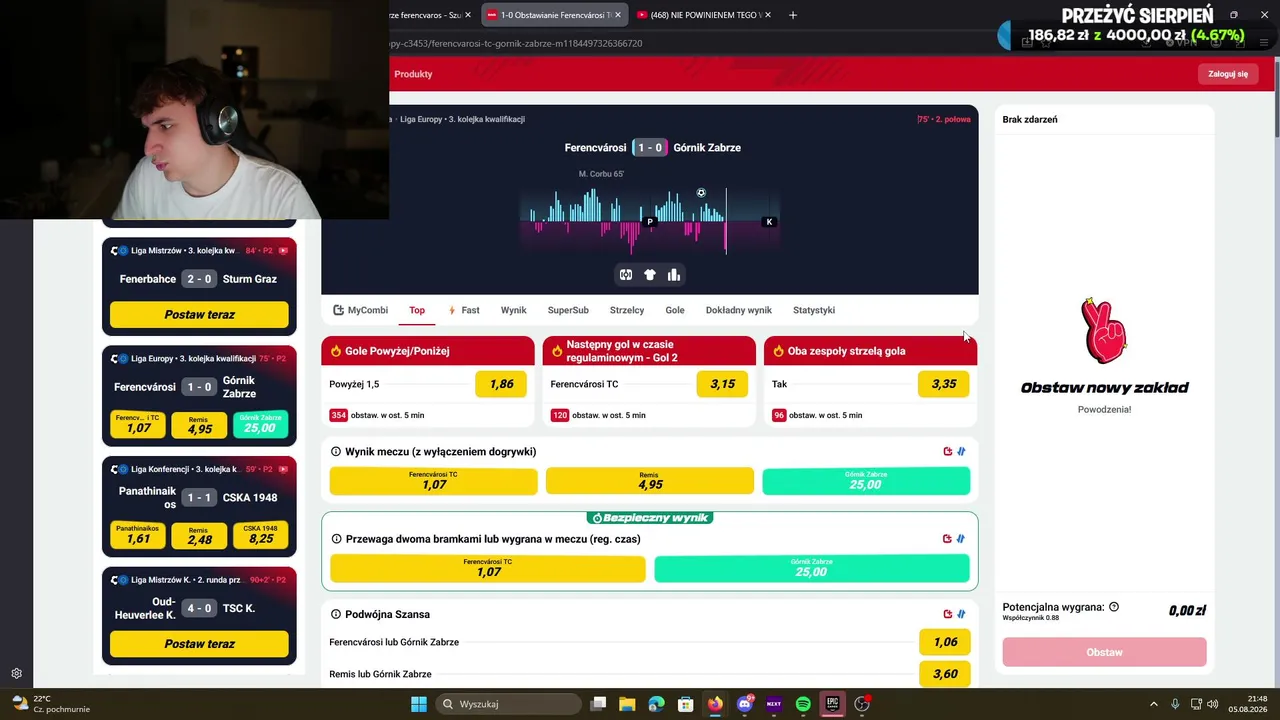Pick Panathinaikos 1,61 in sidebar card
Viewport: 1280px width, 720px height.
pyautogui.click(x=138, y=535)
